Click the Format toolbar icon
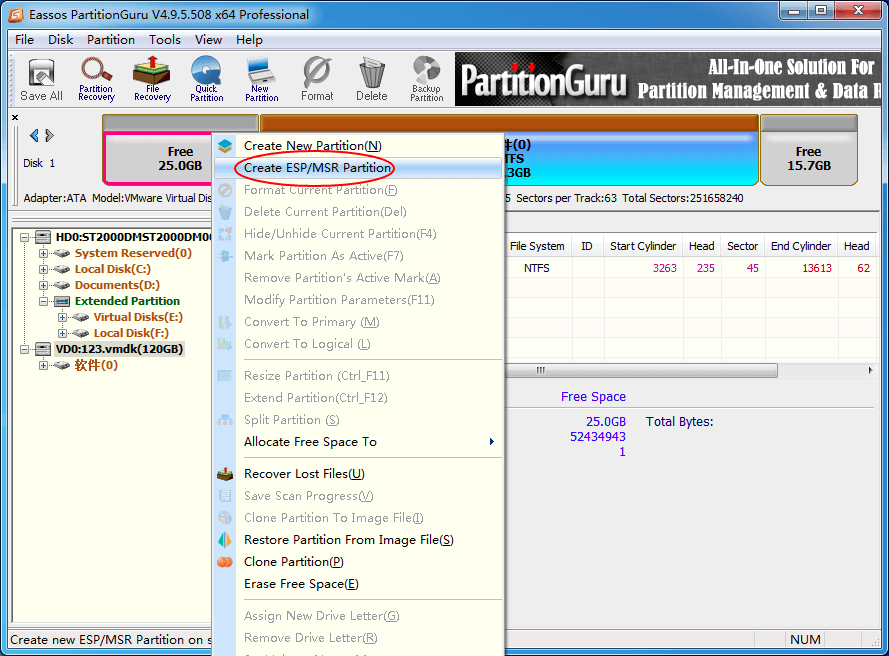The width and height of the screenshot is (889, 656). pyautogui.click(x=317, y=80)
